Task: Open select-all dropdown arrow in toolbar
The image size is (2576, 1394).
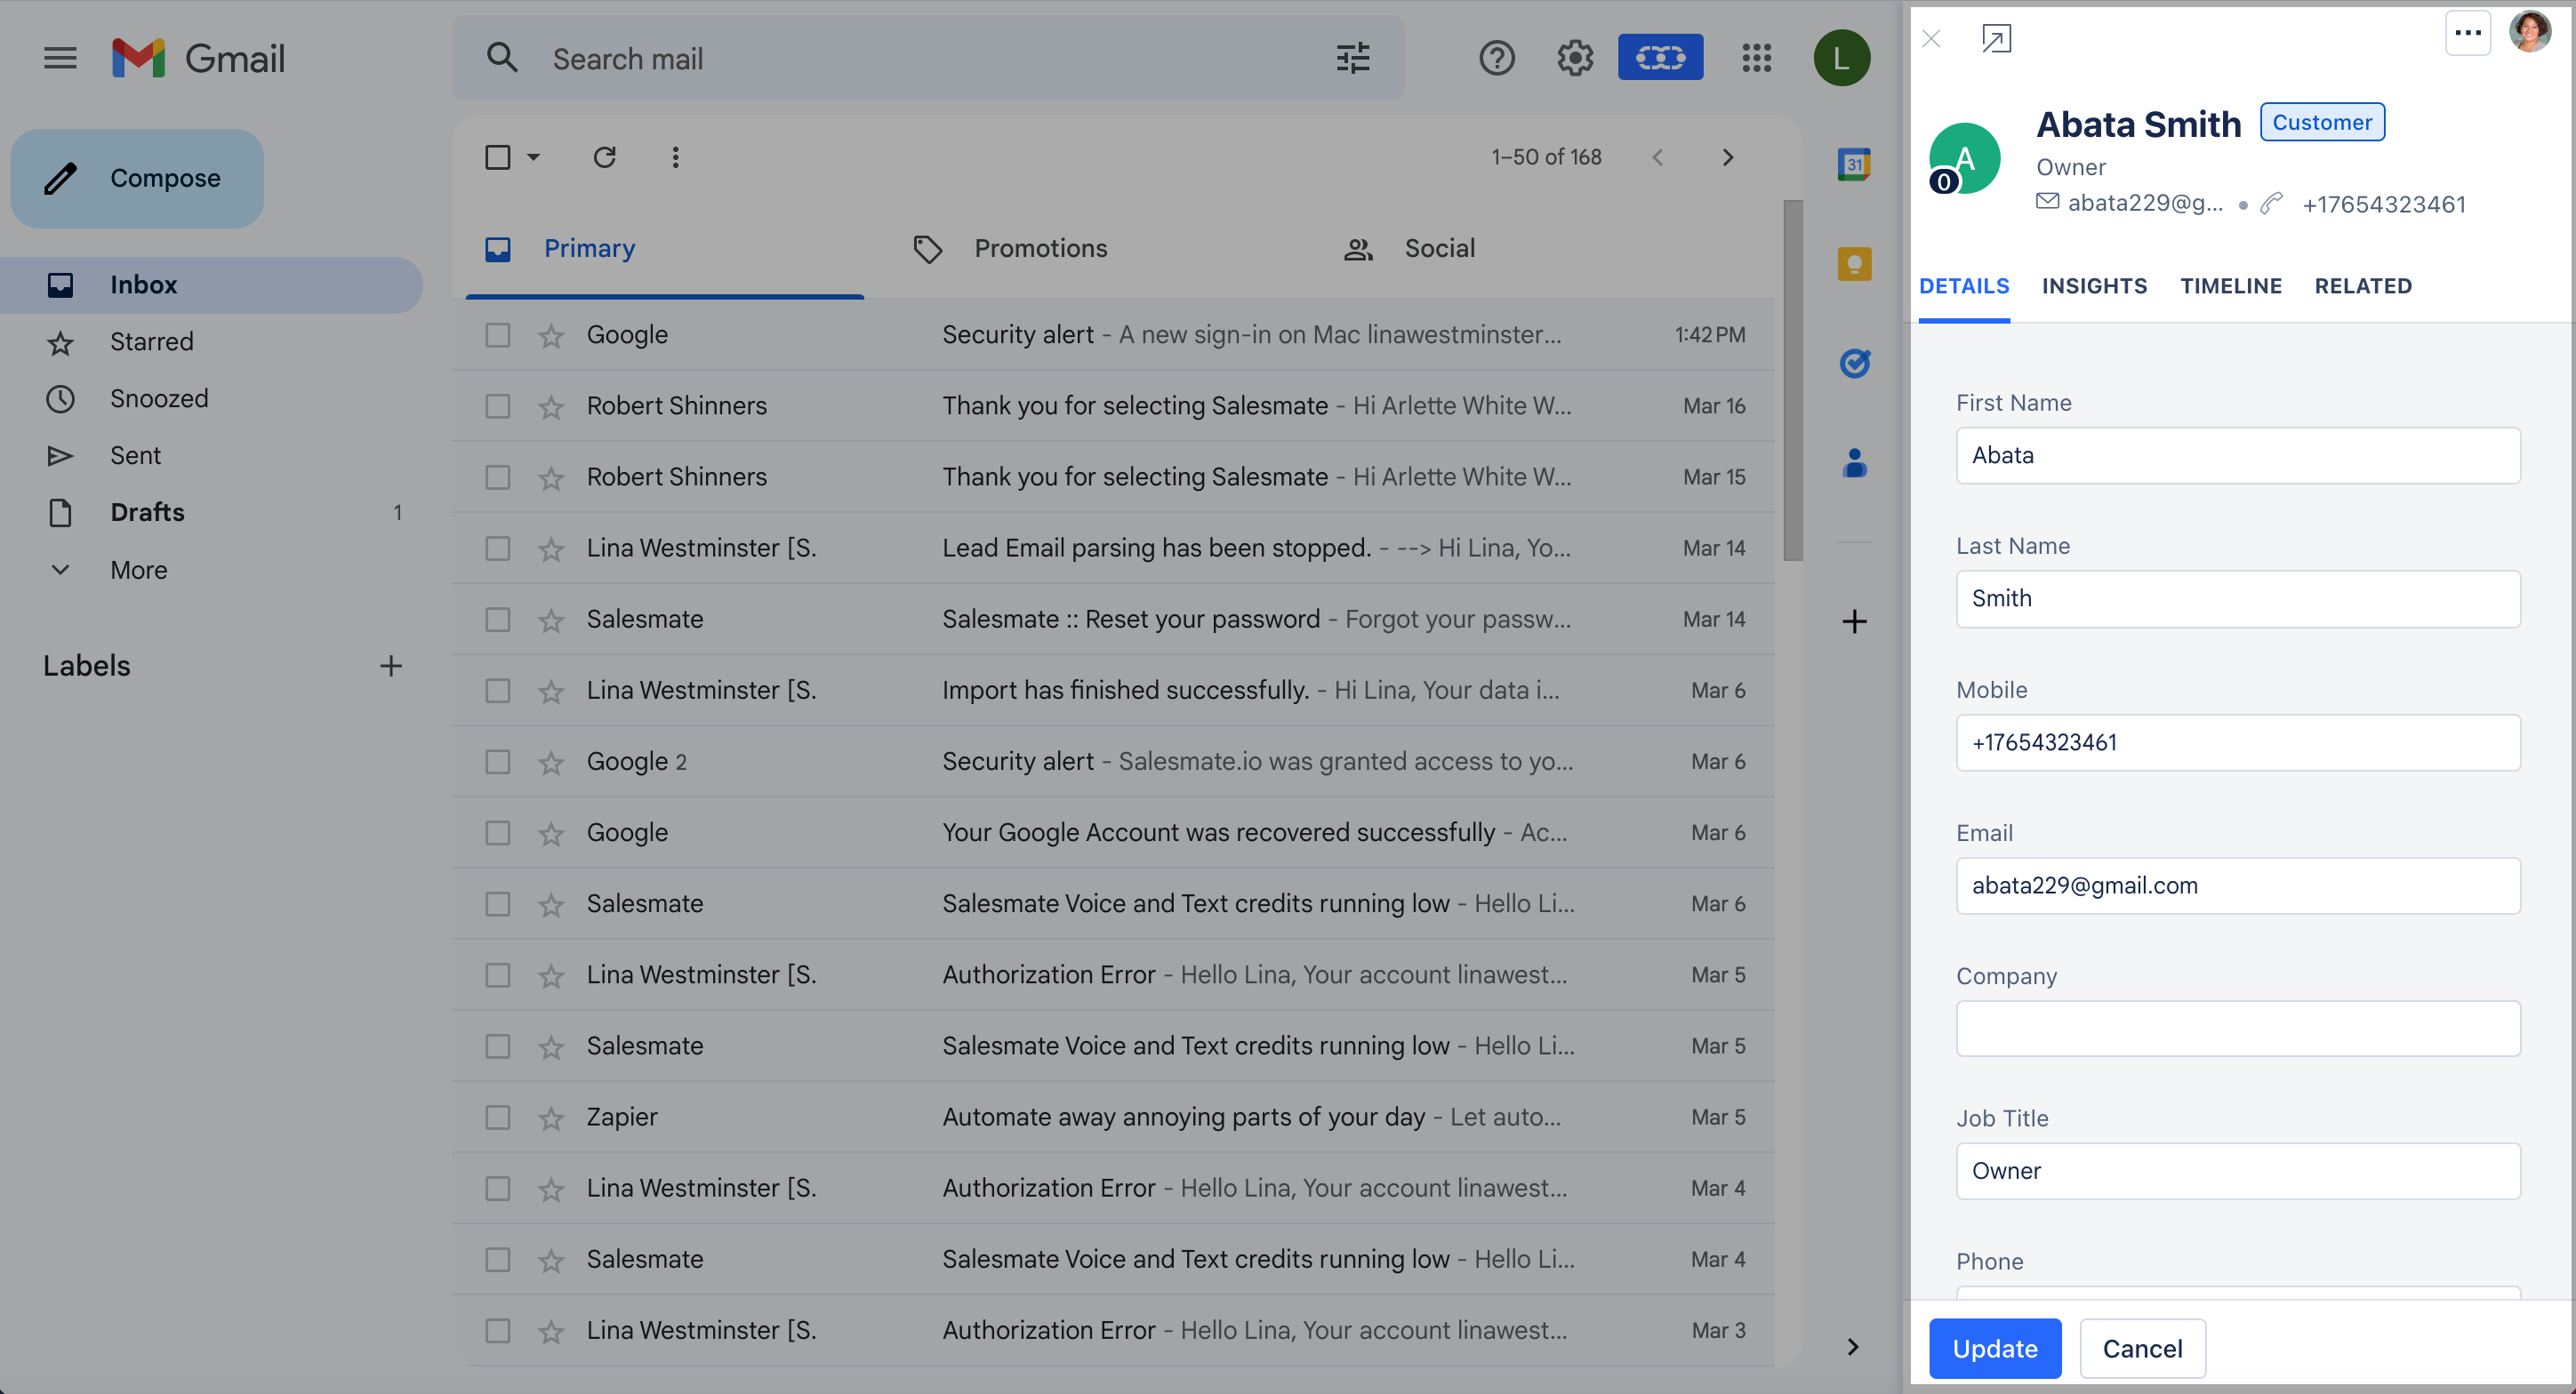Action: click(534, 157)
